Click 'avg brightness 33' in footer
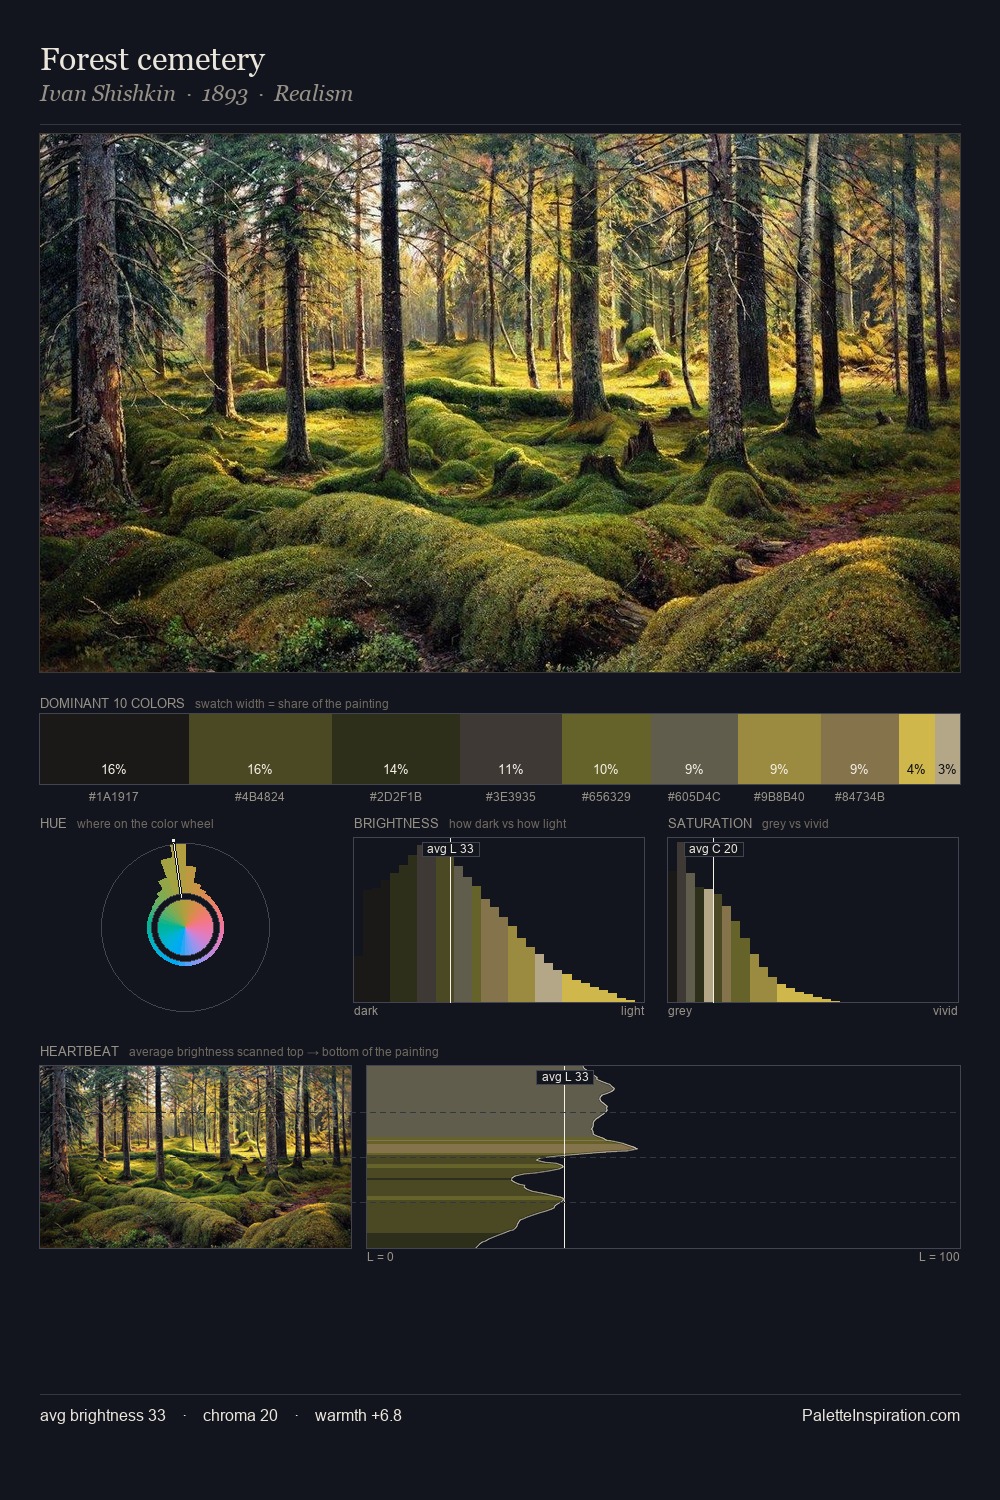The width and height of the screenshot is (1000, 1500). click(x=103, y=1415)
